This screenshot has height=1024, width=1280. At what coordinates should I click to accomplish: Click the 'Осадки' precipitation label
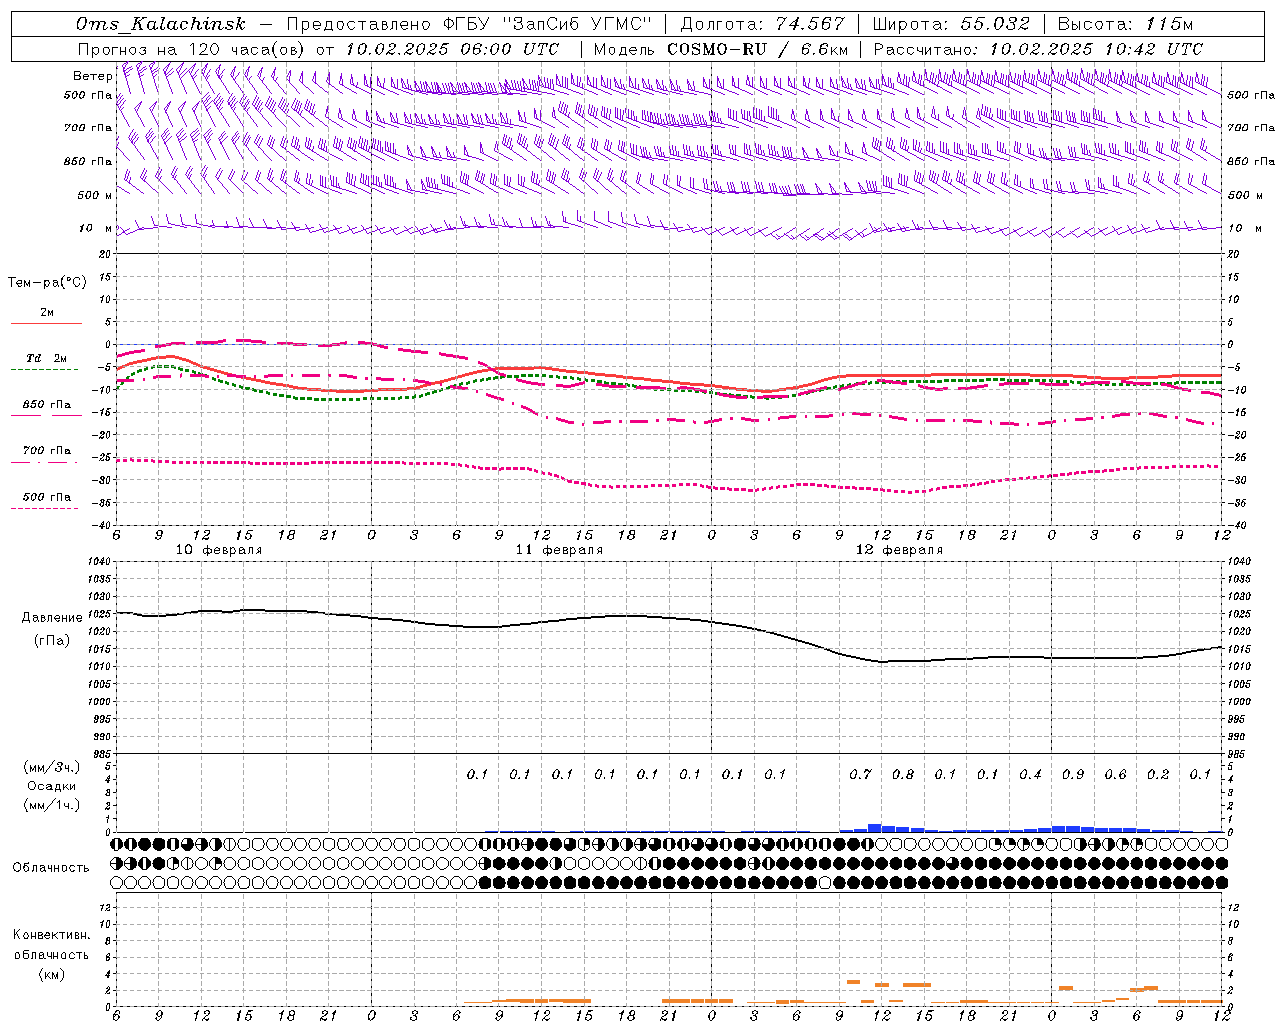pyautogui.click(x=53, y=786)
